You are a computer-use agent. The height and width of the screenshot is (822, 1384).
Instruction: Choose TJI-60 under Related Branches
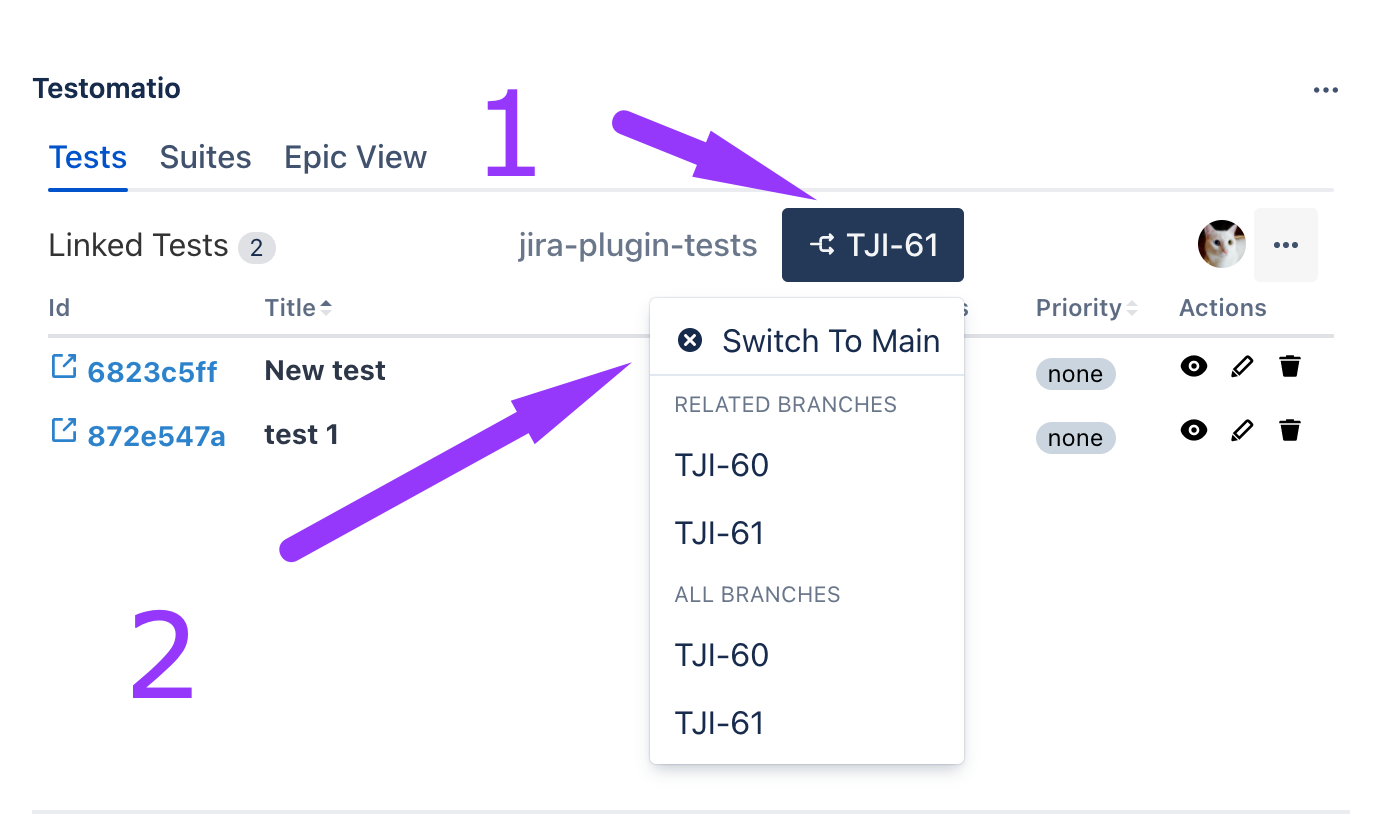[721, 465]
